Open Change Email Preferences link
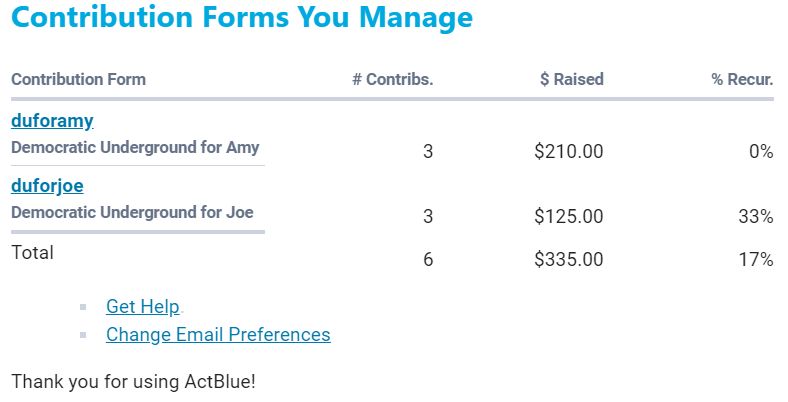 (x=218, y=334)
